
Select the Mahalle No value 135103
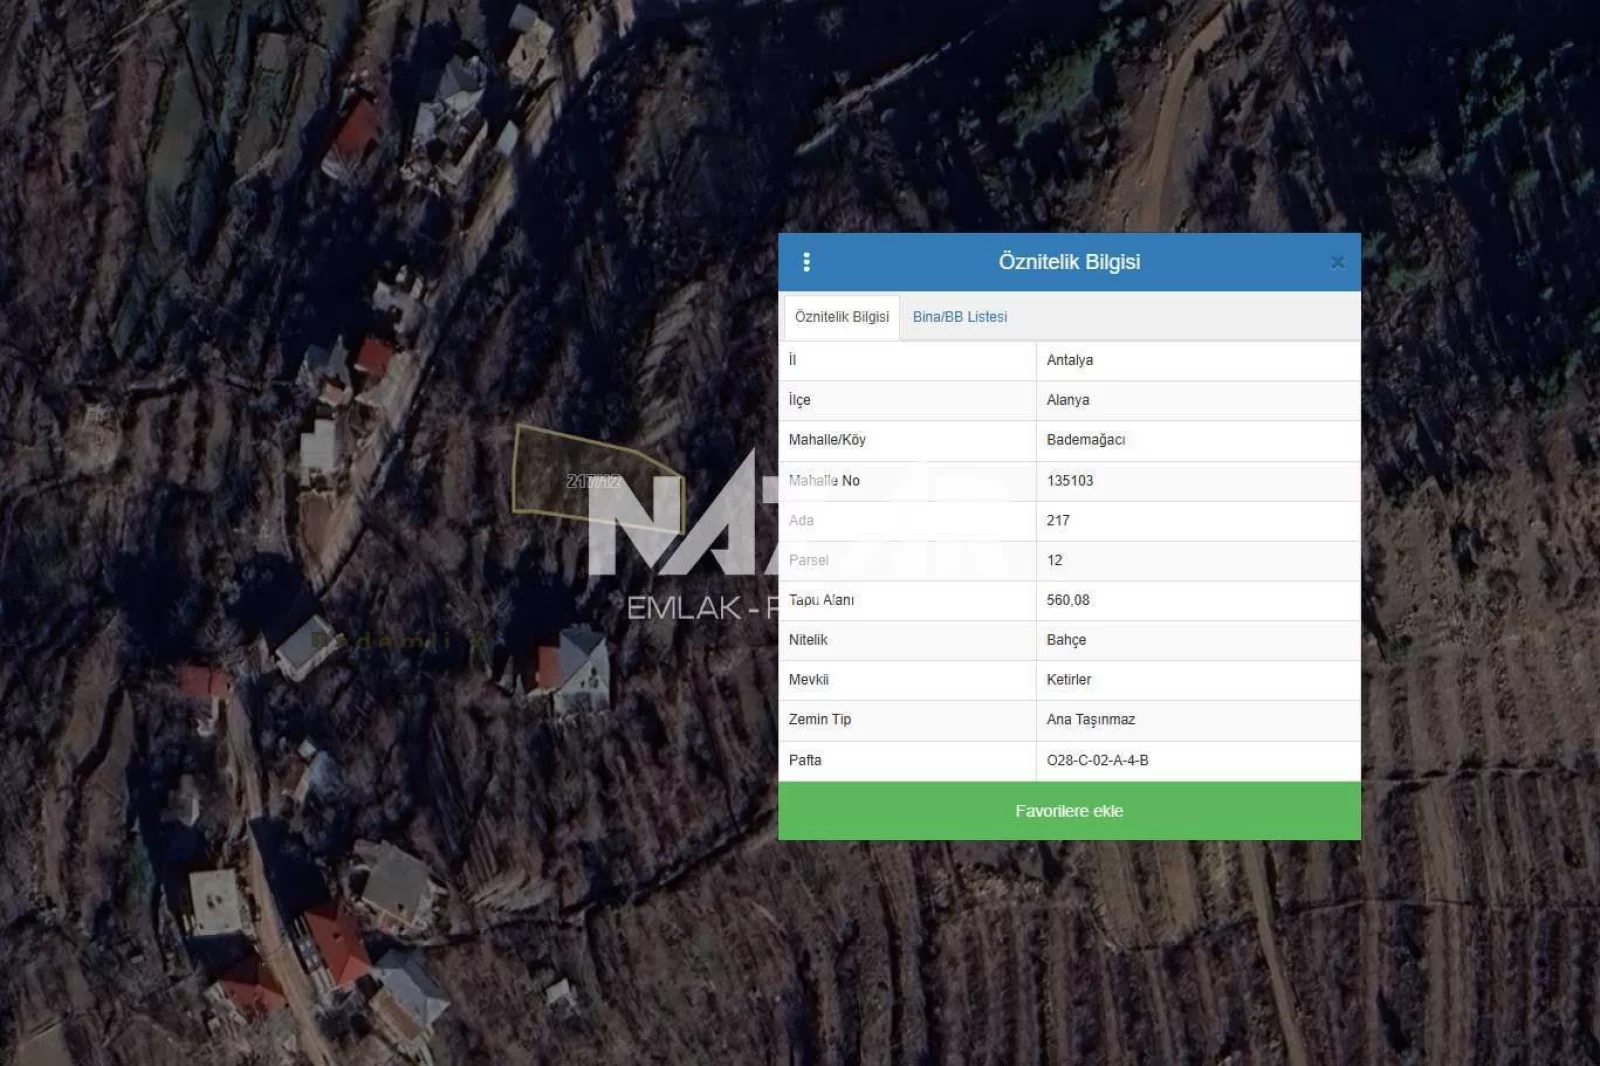[1069, 481]
